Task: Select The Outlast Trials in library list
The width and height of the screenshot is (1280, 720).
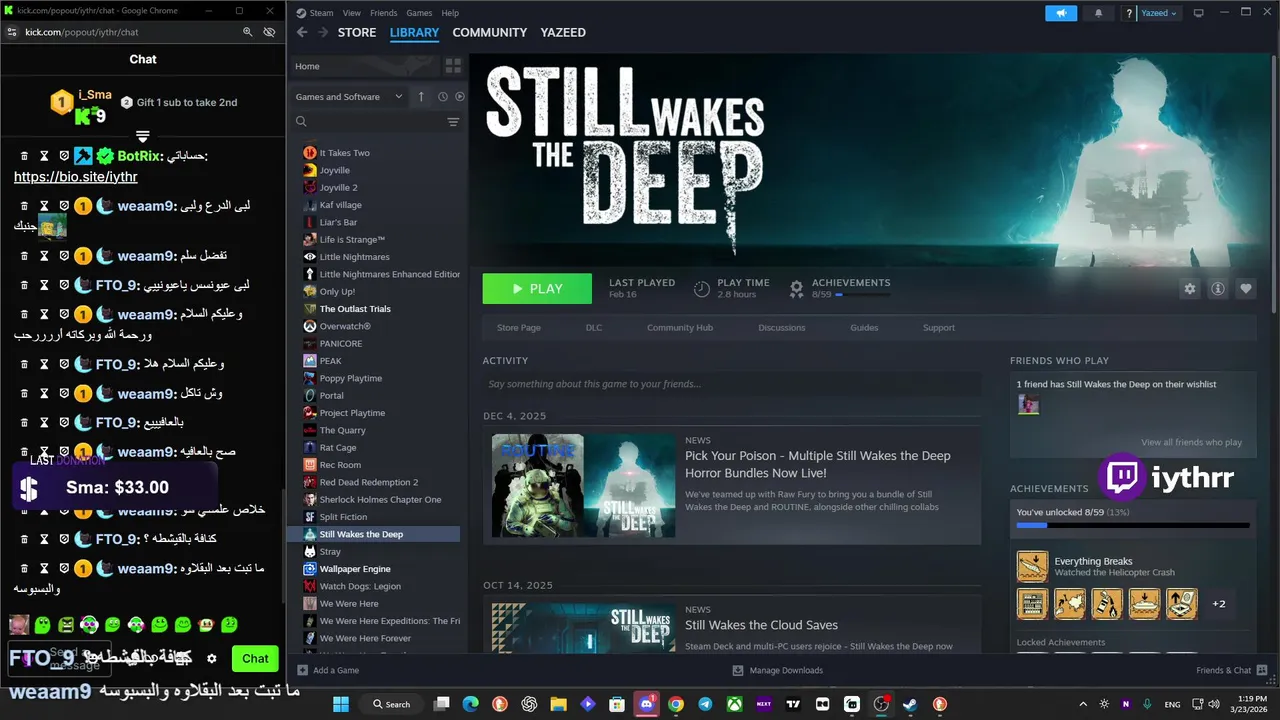Action: pyautogui.click(x=355, y=309)
